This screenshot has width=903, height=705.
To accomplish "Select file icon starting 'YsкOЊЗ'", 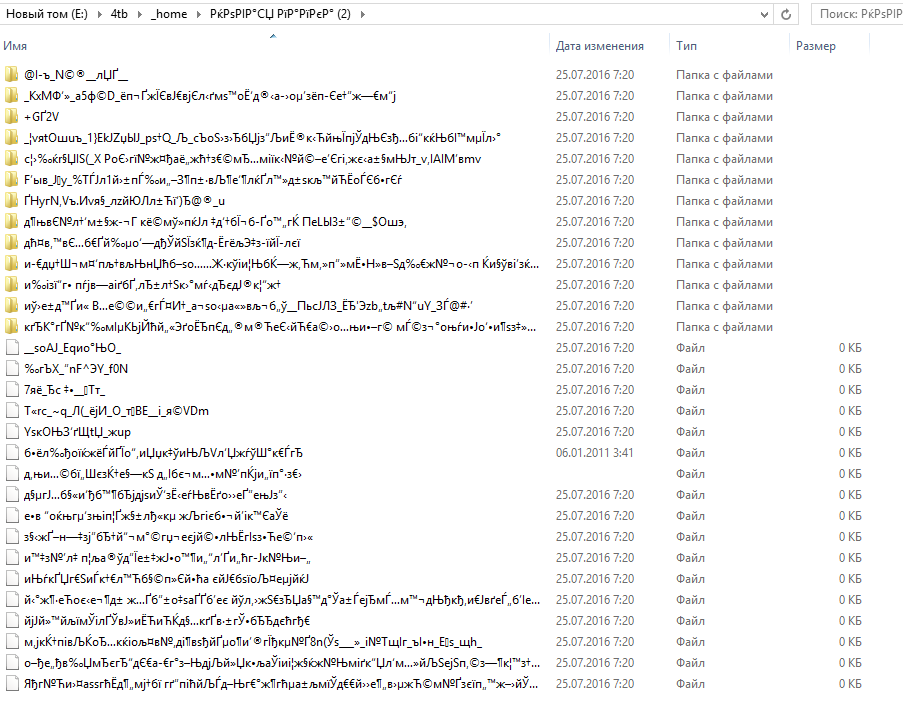I will (x=12, y=432).
